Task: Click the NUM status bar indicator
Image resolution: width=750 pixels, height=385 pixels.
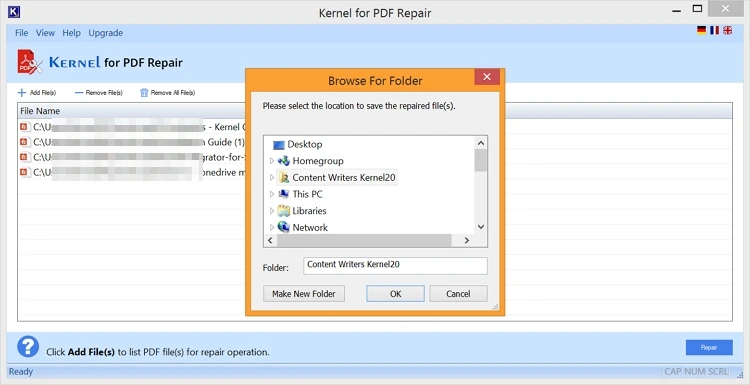Action: [x=694, y=372]
